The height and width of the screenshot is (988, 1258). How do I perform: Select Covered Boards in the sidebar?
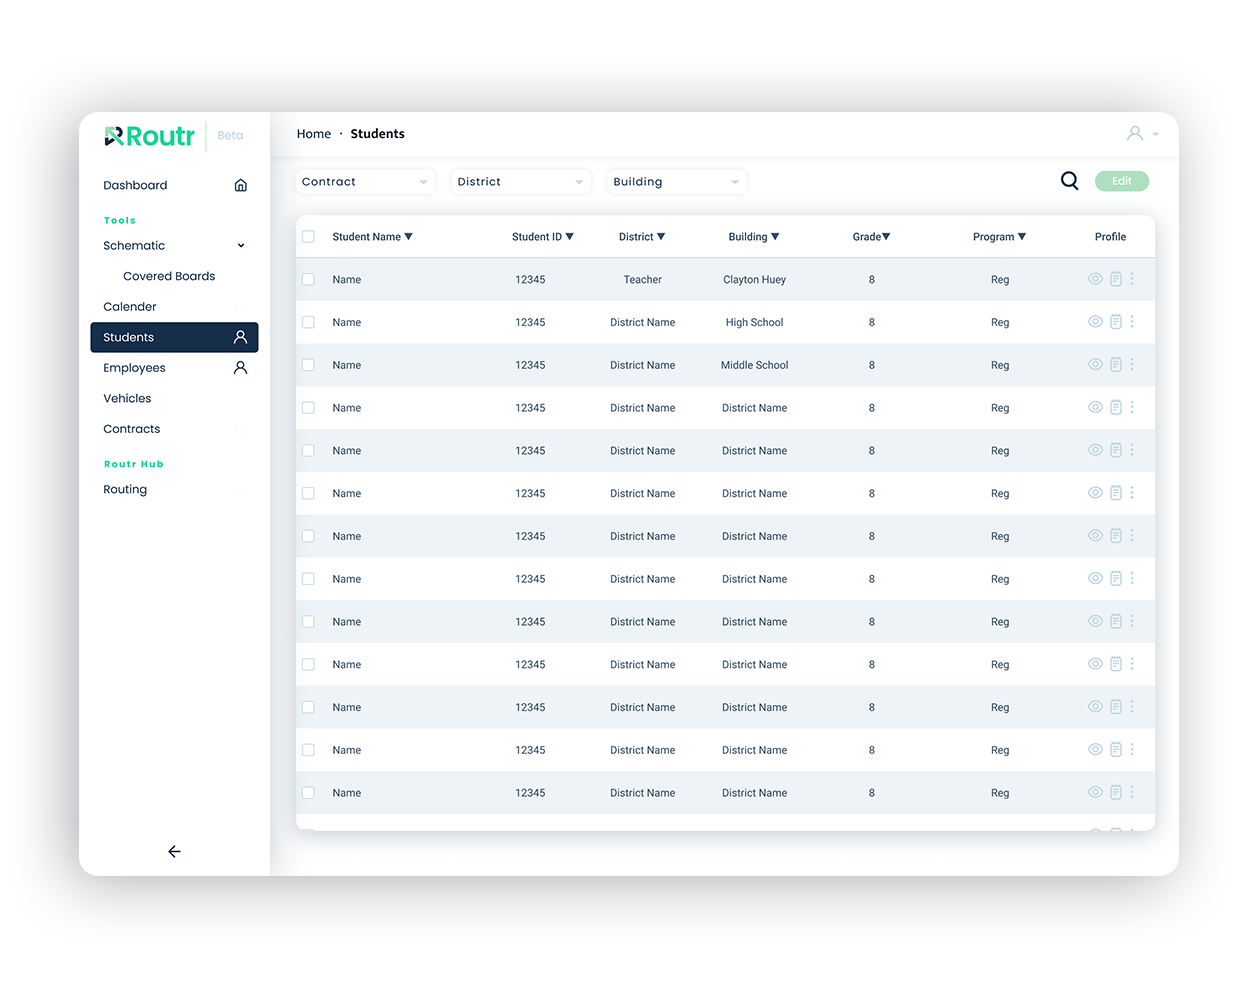tap(168, 276)
